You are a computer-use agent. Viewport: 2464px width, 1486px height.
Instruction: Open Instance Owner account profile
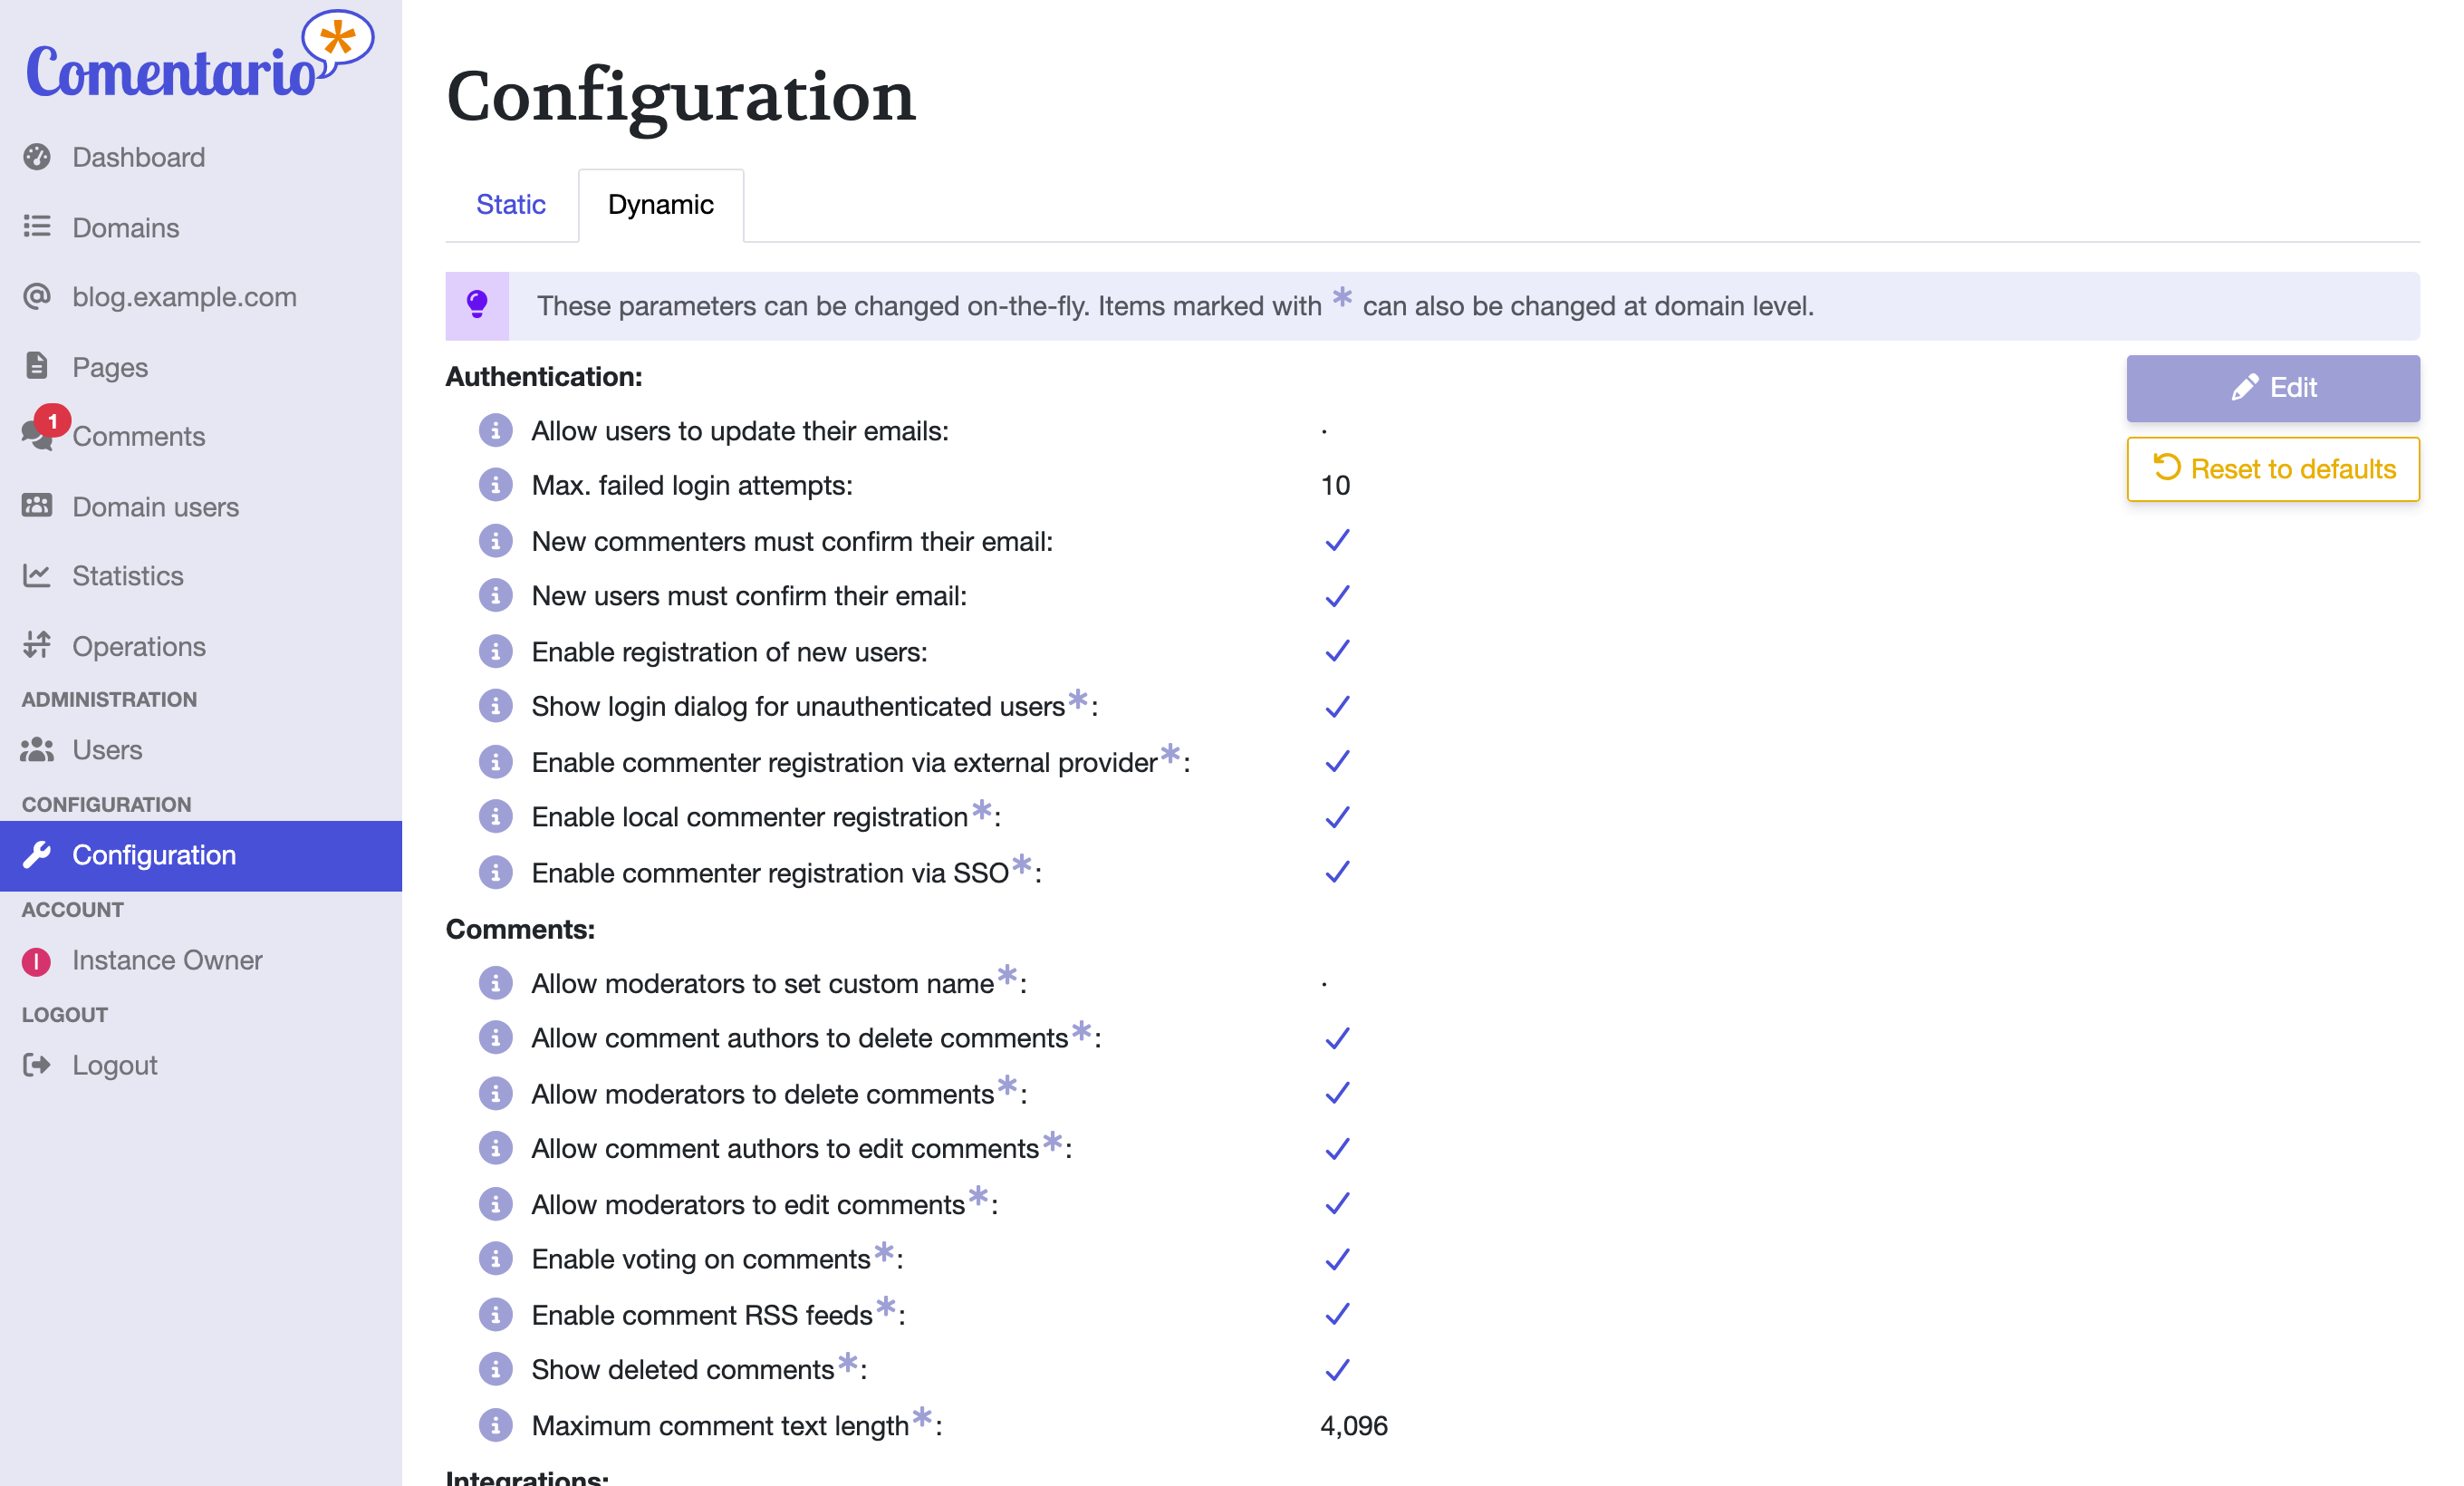tap(201, 961)
